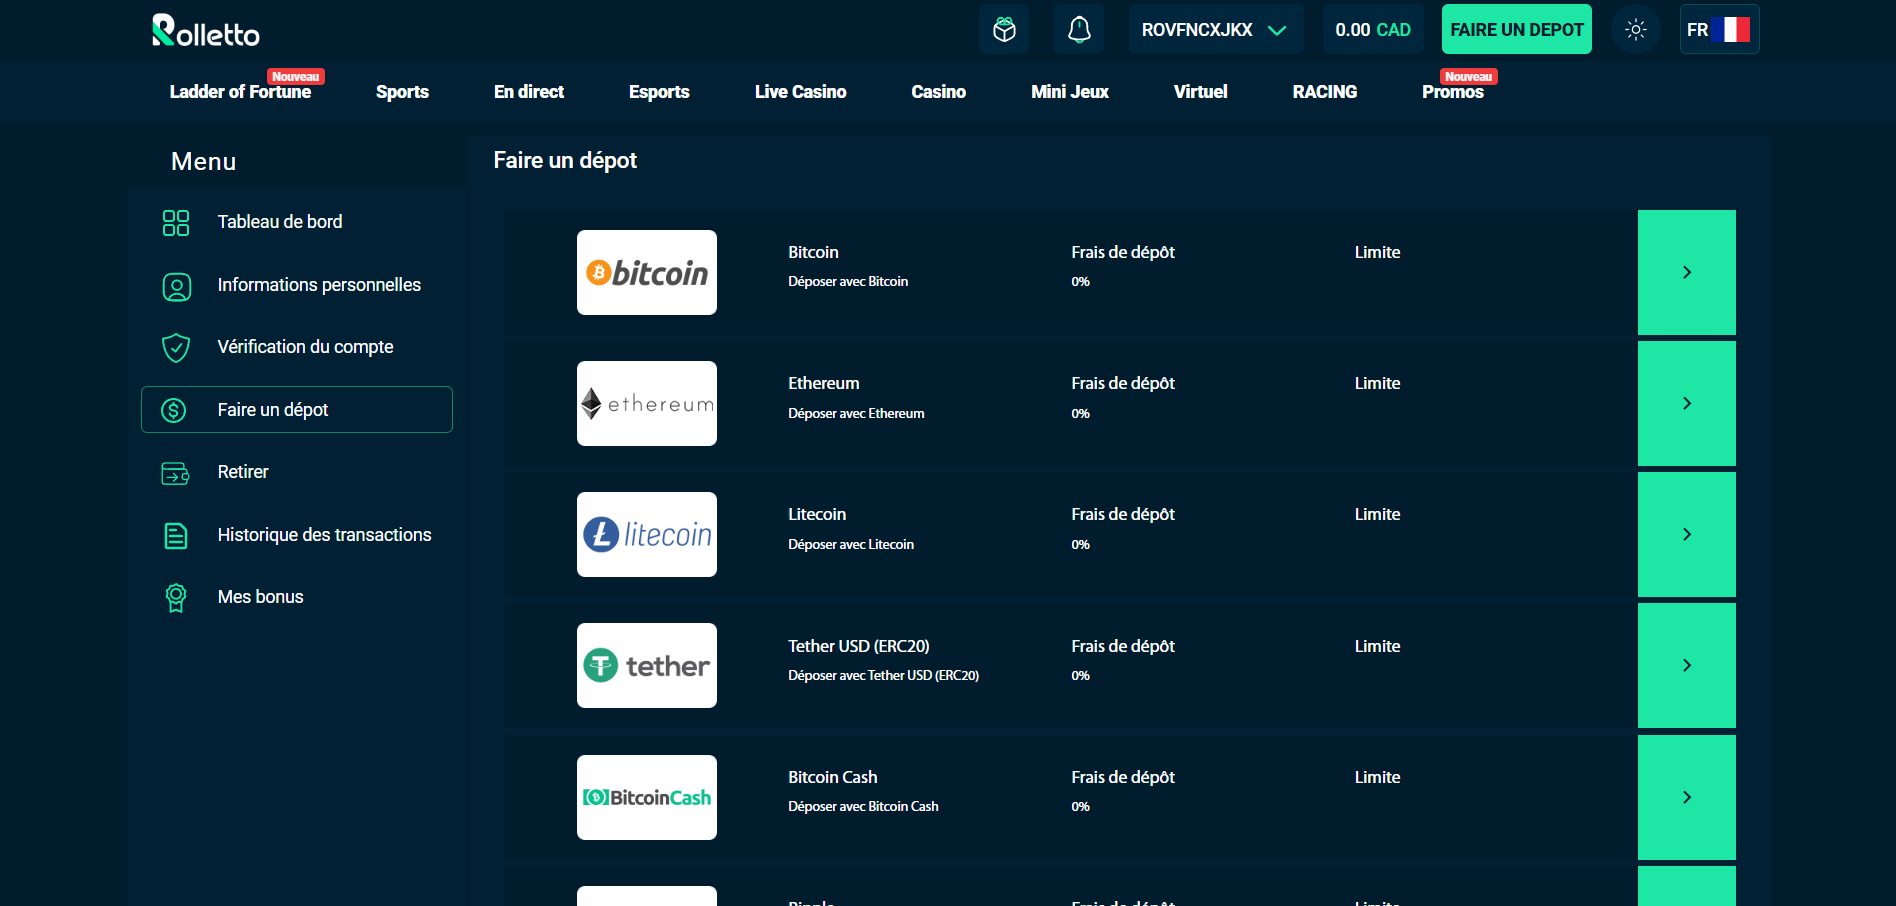
Task: Toggle the light theme sun icon
Action: tap(1636, 29)
